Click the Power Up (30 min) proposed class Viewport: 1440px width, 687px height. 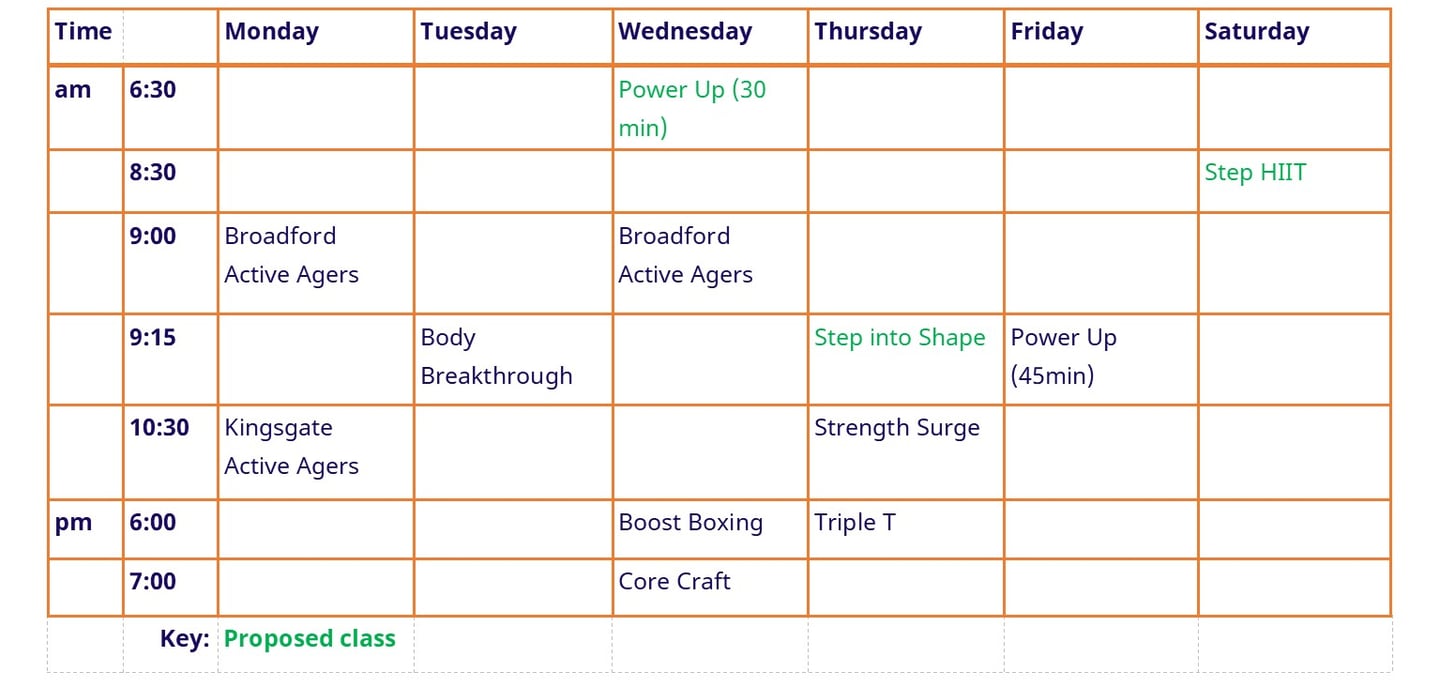click(692, 108)
